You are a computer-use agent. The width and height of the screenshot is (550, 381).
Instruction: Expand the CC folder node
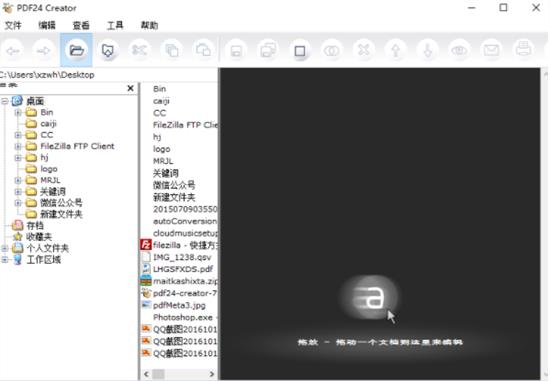(x=18, y=135)
